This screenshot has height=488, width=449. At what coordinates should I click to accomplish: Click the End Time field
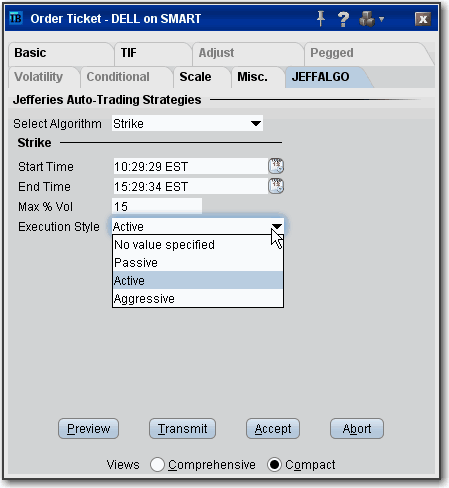[x=190, y=186]
